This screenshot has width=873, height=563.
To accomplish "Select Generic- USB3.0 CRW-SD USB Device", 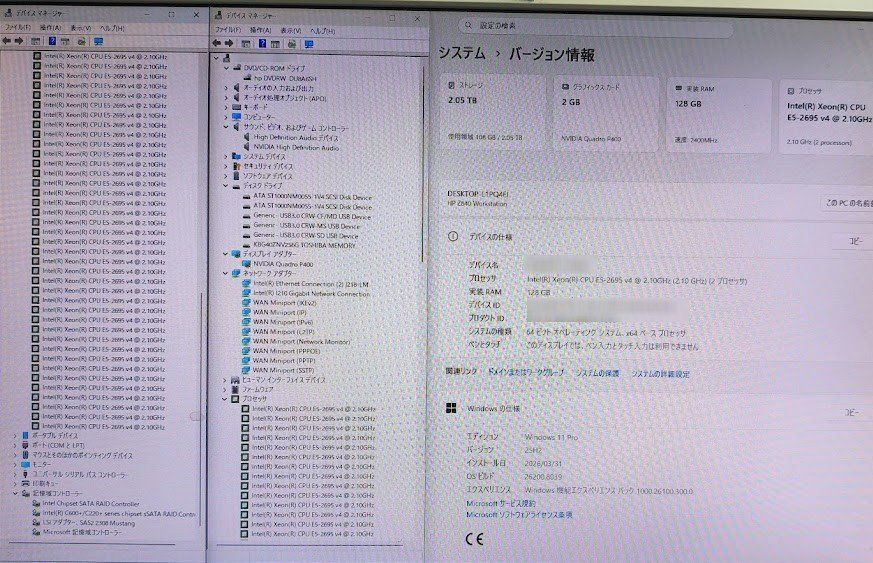I will (x=306, y=236).
